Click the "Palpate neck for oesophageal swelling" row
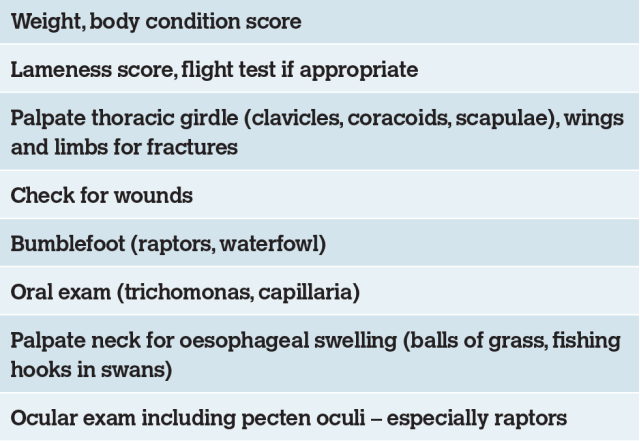The image size is (640, 441). tap(320, 354)
